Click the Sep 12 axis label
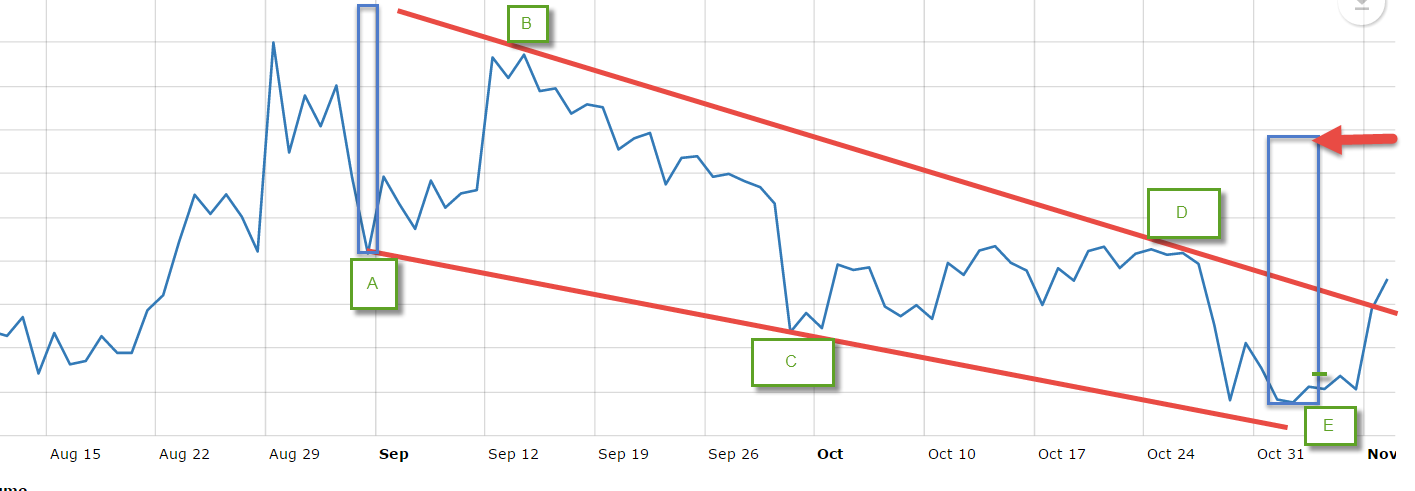The image size is (1415, 491). click(514, 454)
